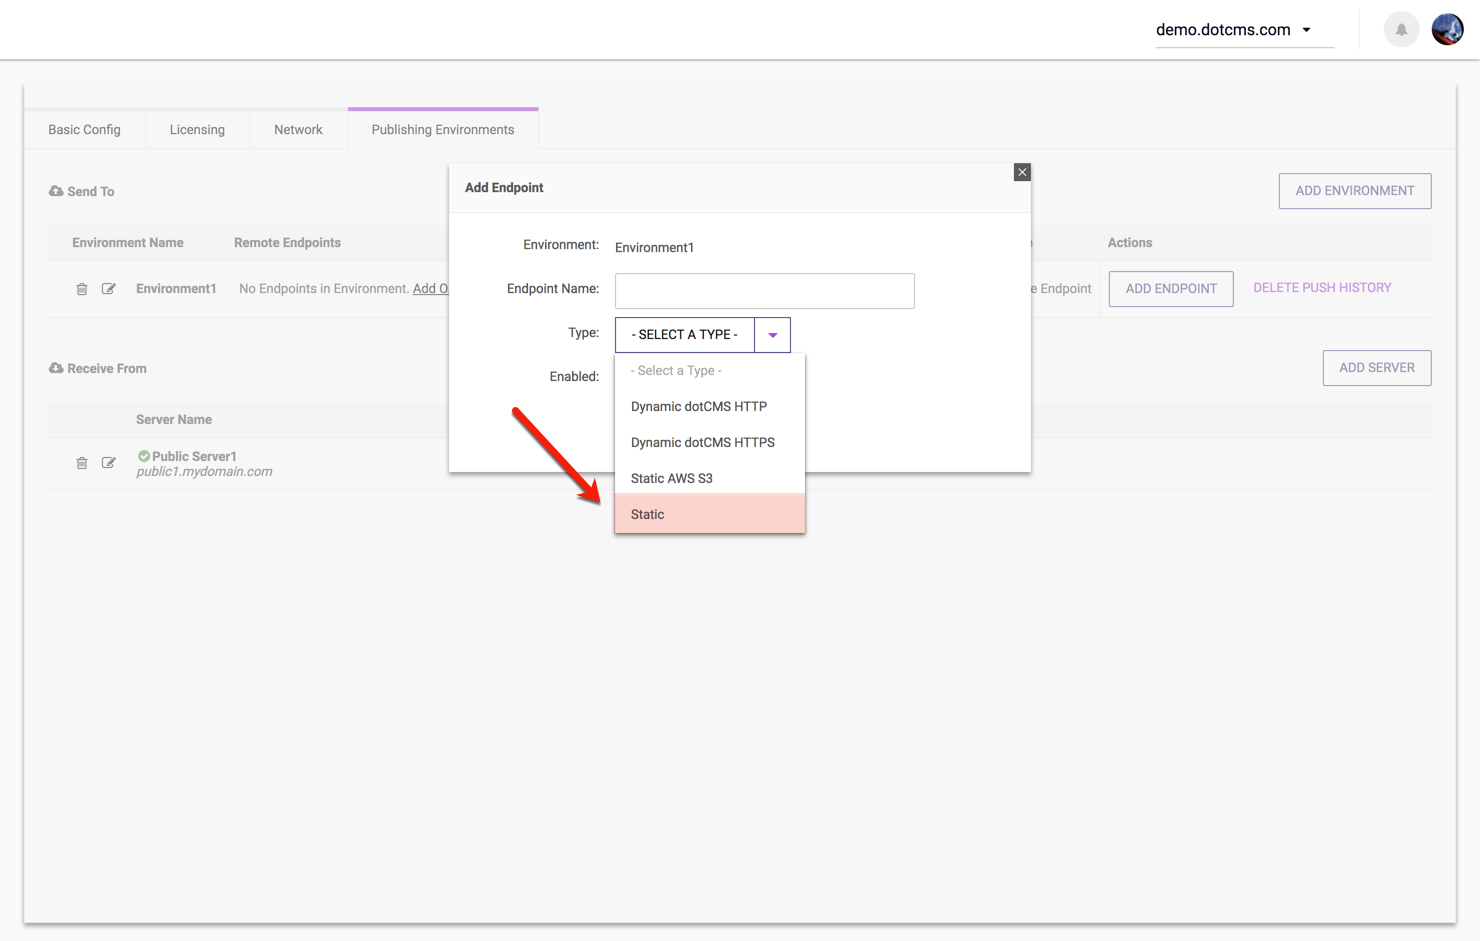Collapse the Type dropdown arrow

[772, 335]
